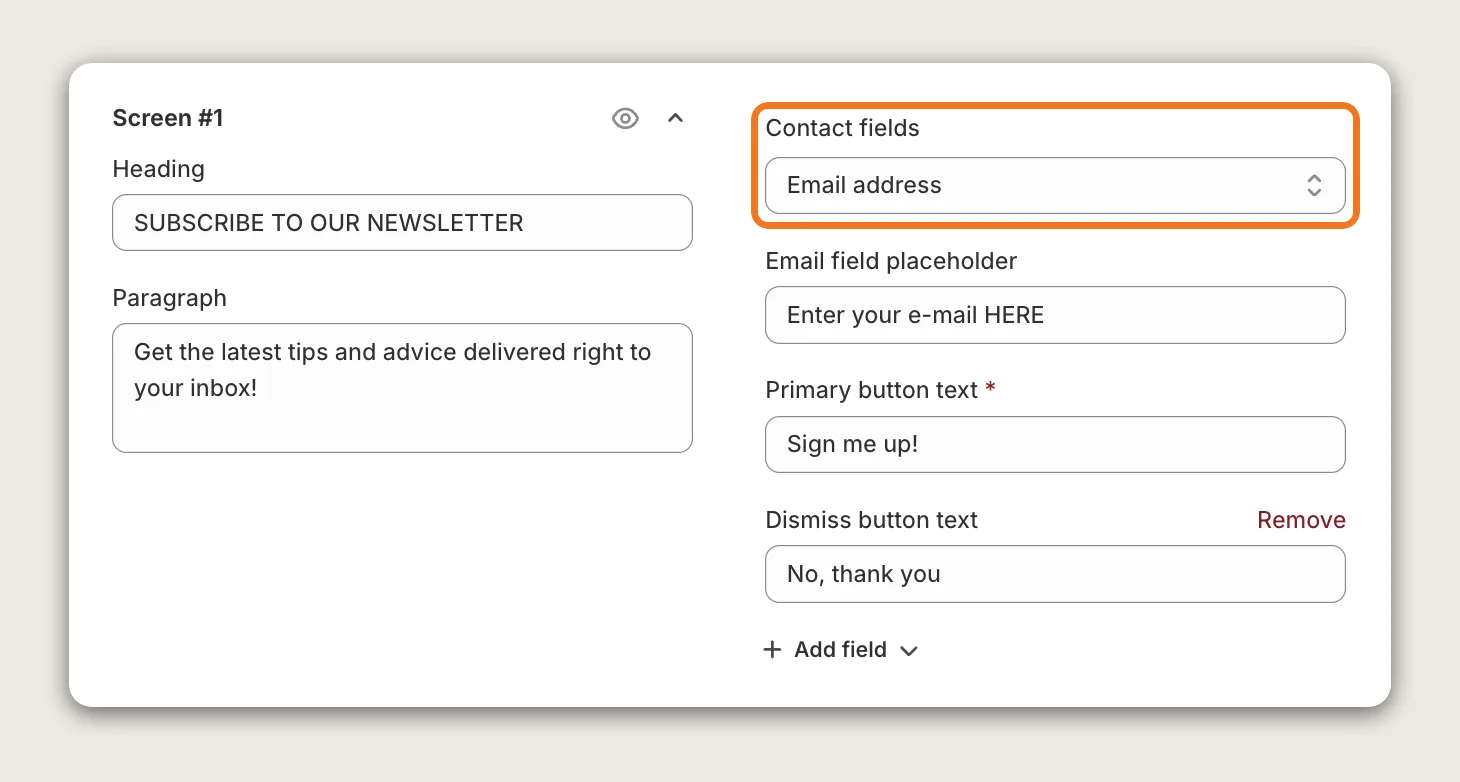Remove the dismiss button text field
Image resolution: width=1460 pixels, height=782 pixels.
pos(1301,520)
